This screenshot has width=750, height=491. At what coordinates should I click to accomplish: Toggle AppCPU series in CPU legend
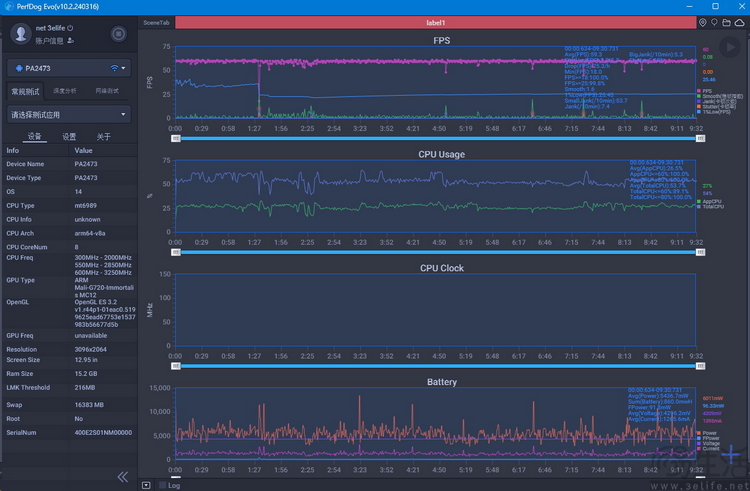(709, 202)
